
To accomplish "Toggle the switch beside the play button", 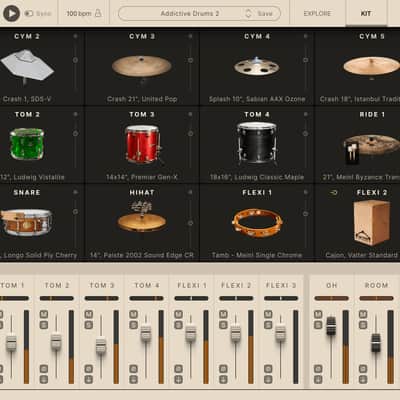I will [29, 14].
